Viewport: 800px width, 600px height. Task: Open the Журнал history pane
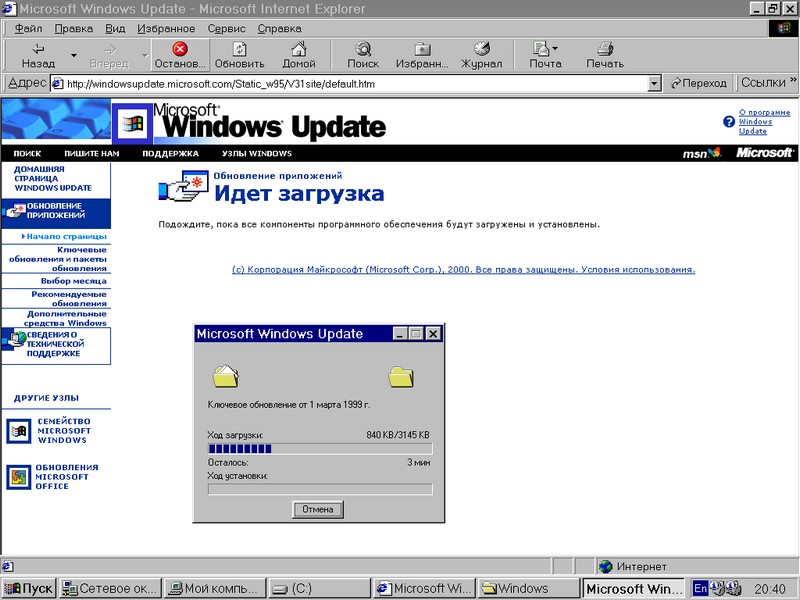[x=481, y=56]
